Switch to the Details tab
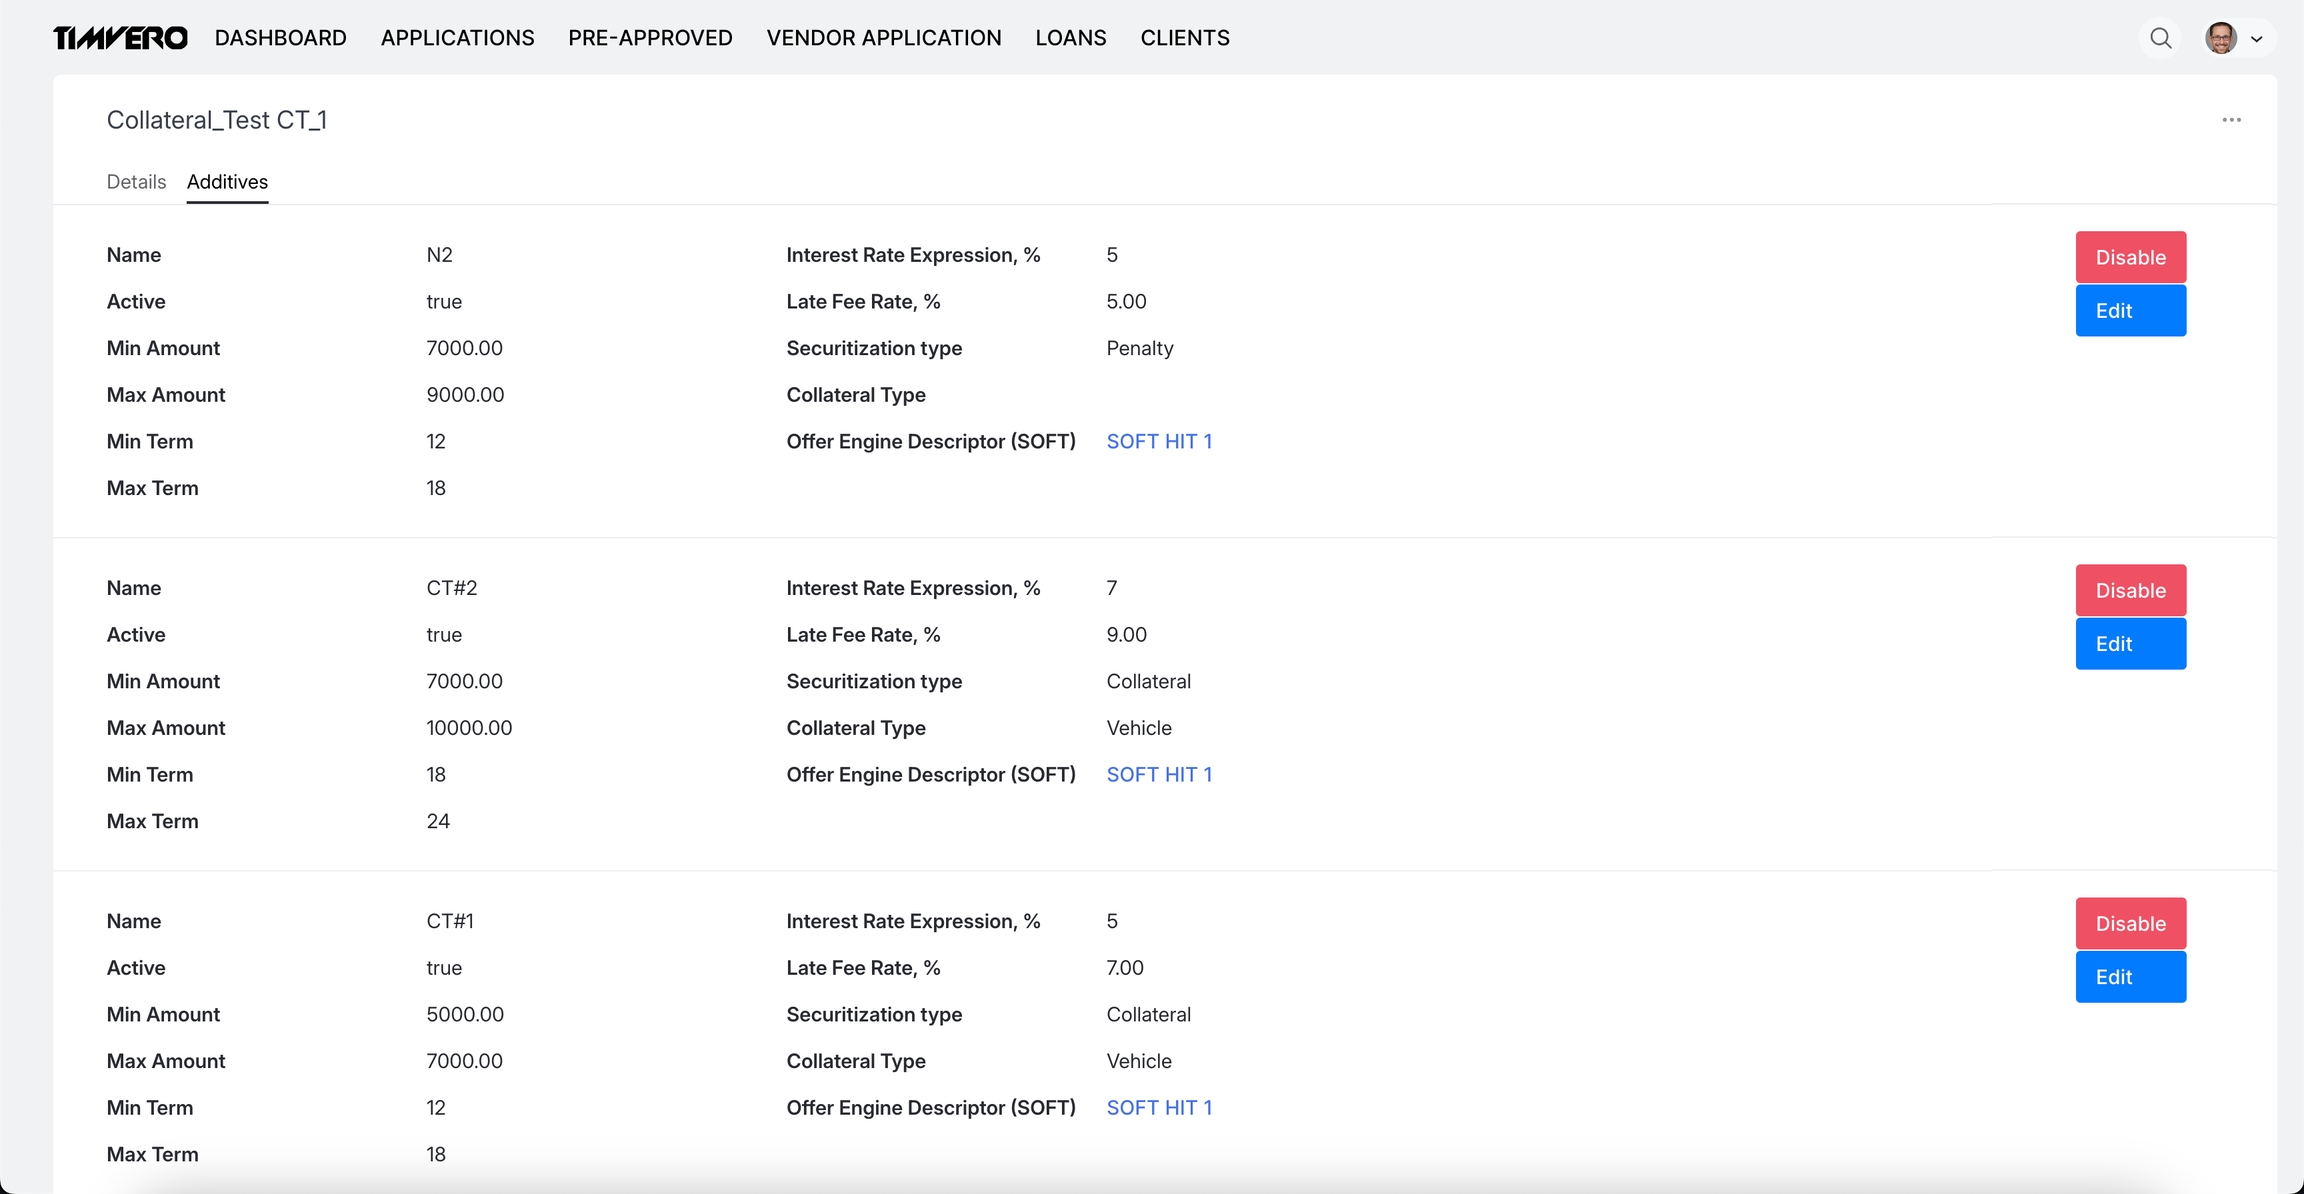Viewport: 2304px width, 1194px height. pos(136,182)
